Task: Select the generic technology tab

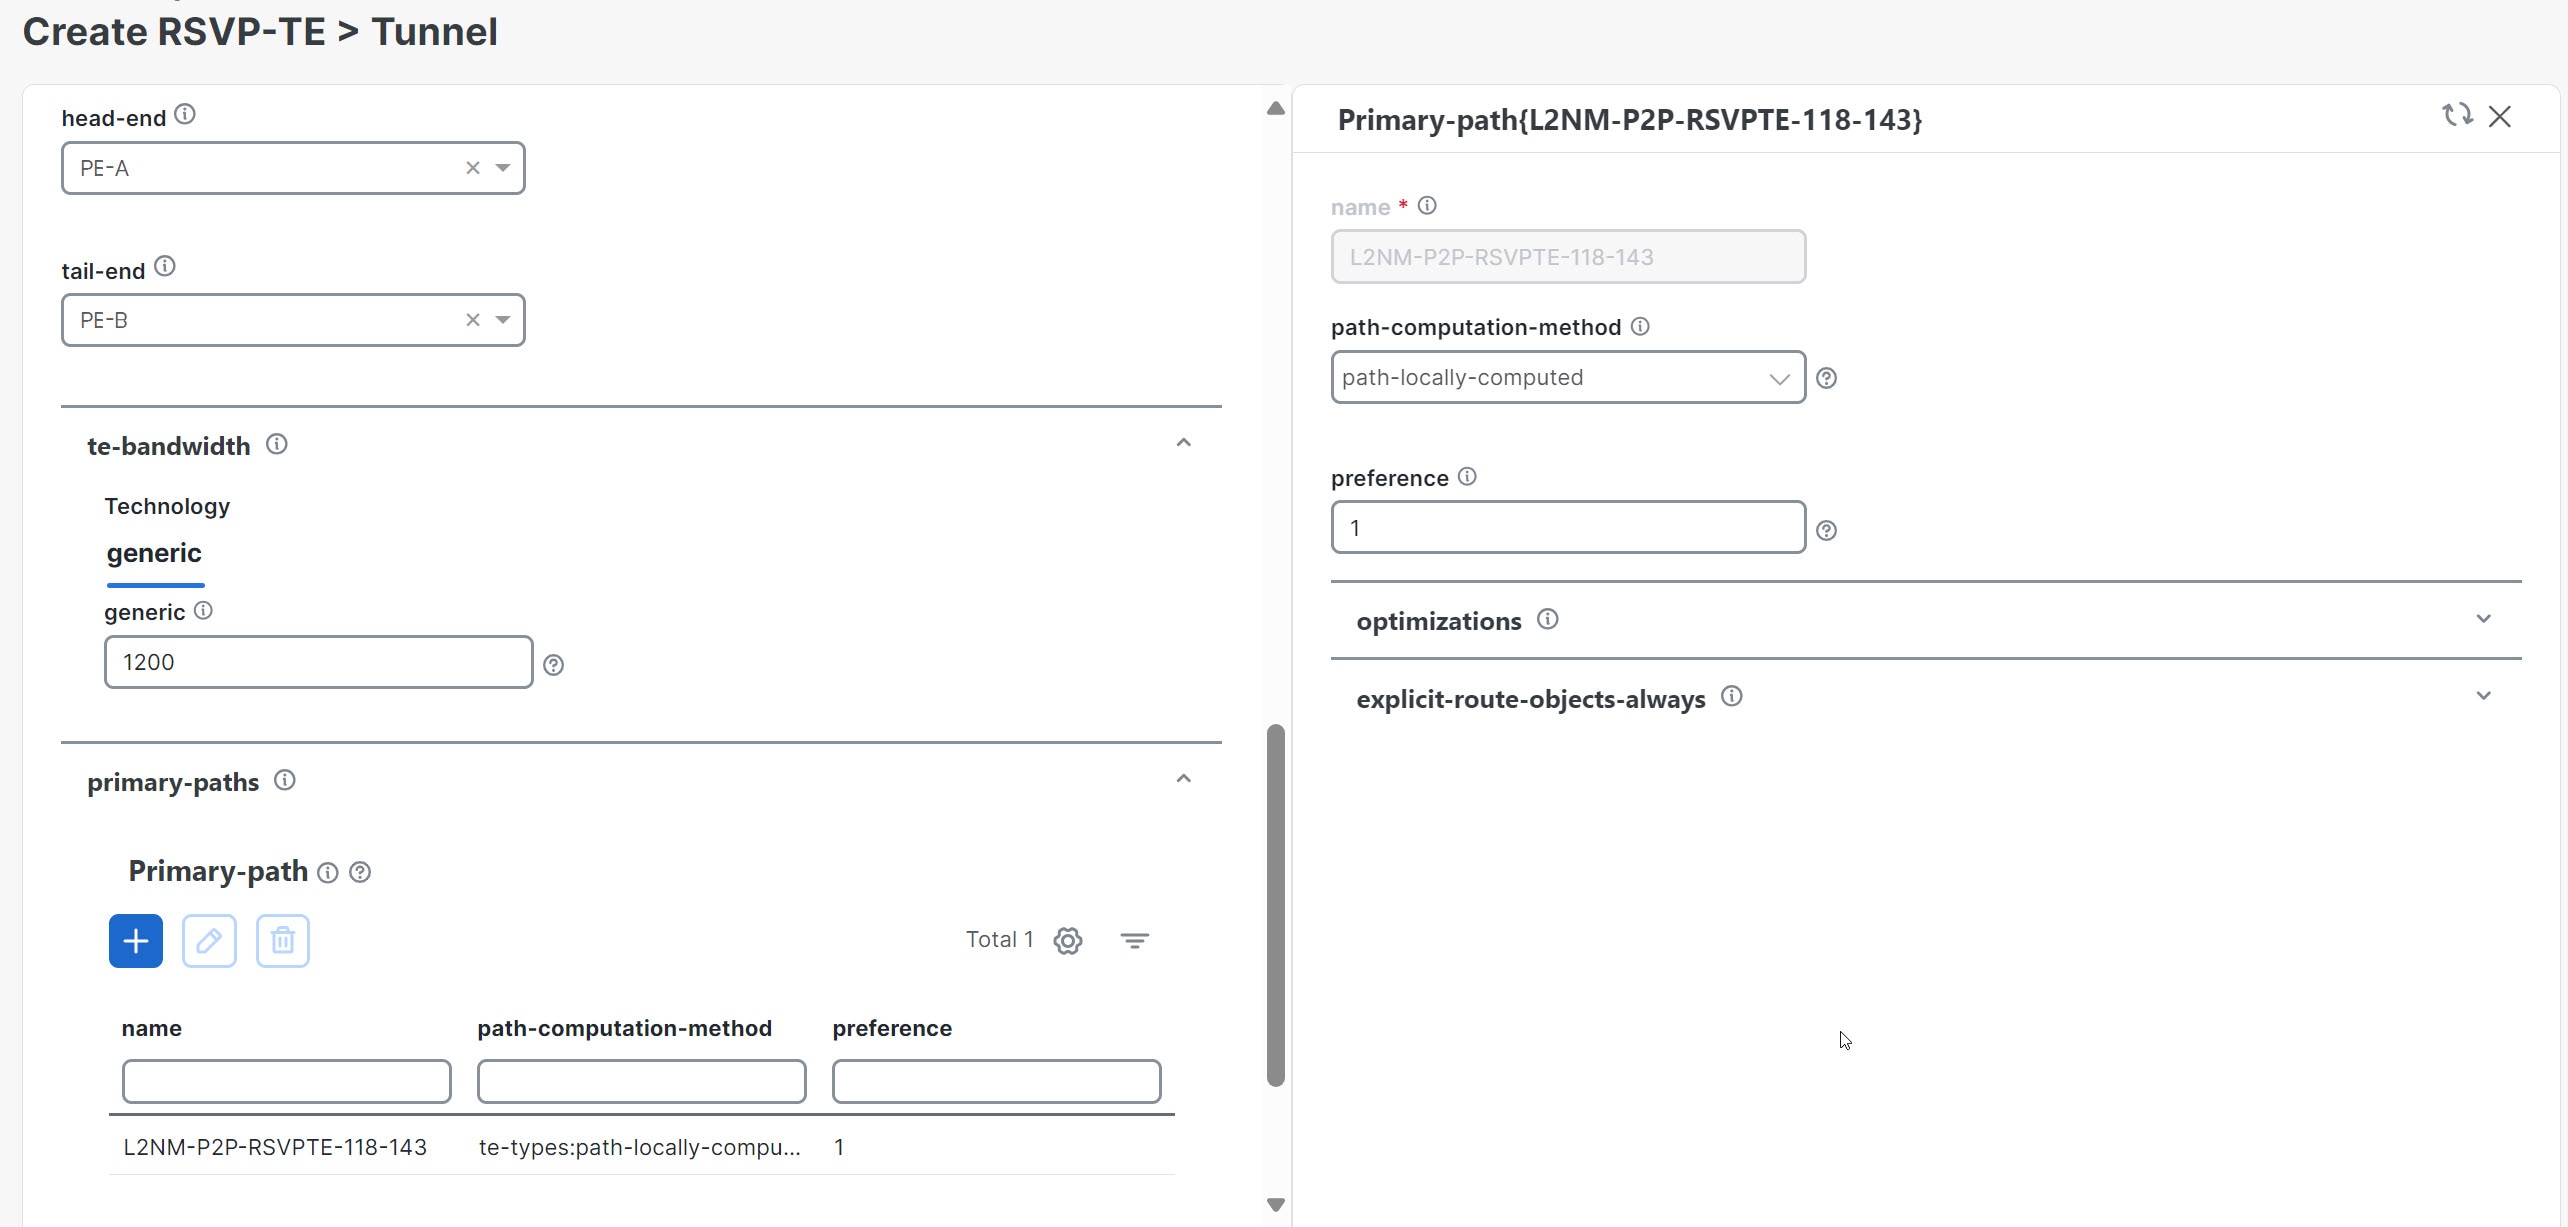Action: (x=155, y=552)
